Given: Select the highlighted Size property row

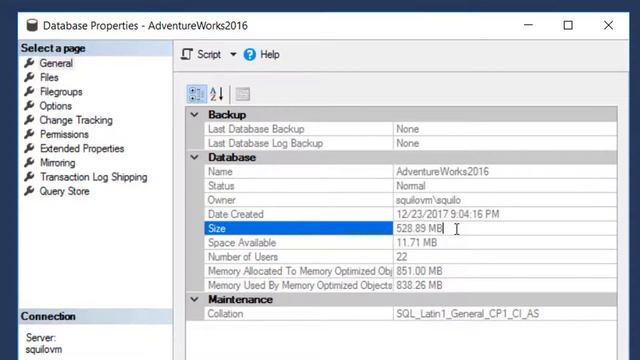Looking at the screenshot, I should [x=410, y=228].
